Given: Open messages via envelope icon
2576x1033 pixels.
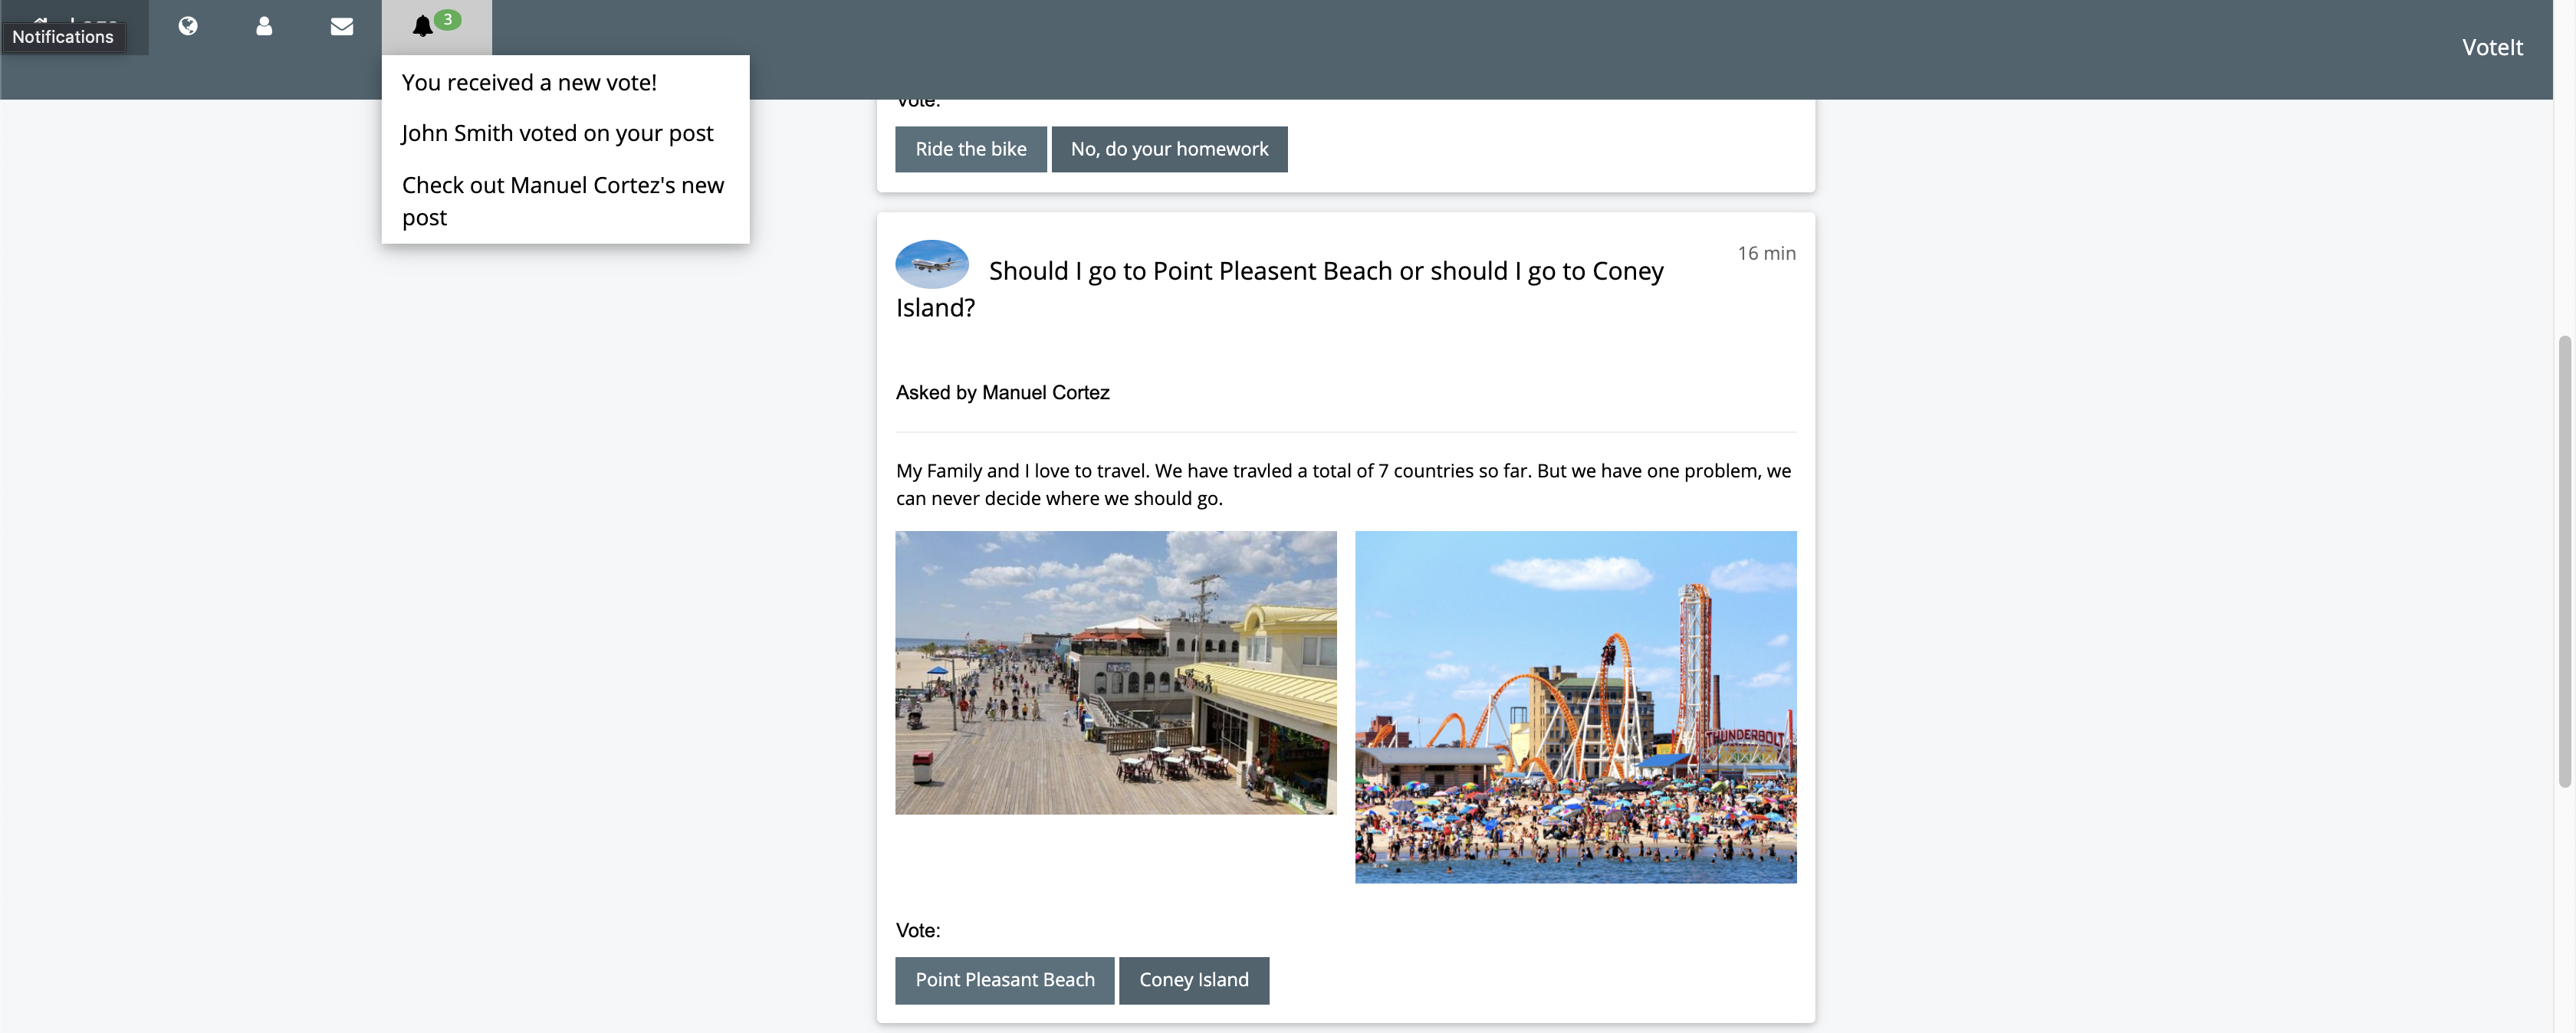Looking at the screenshot, I should point(341,26).
